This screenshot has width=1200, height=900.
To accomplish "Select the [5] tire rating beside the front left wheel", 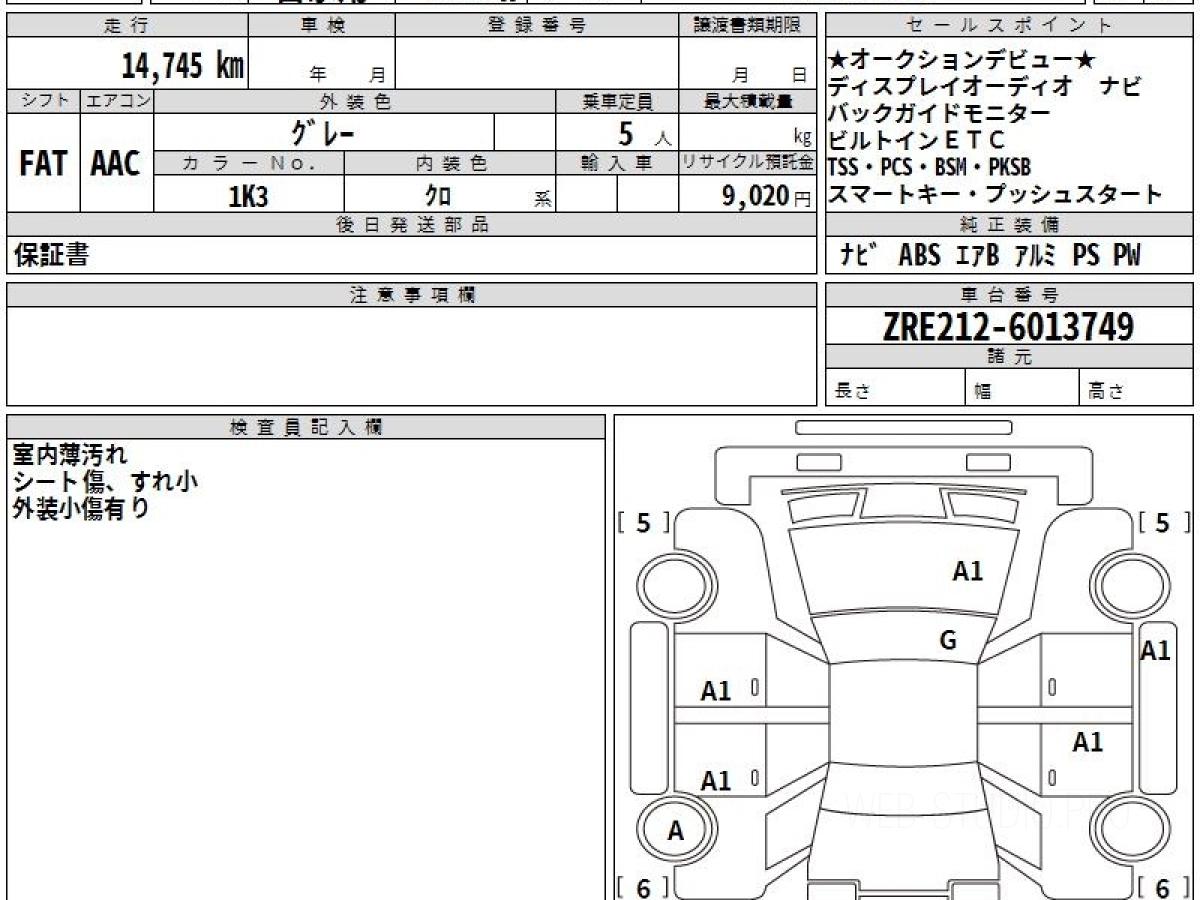I will (643, 523).
